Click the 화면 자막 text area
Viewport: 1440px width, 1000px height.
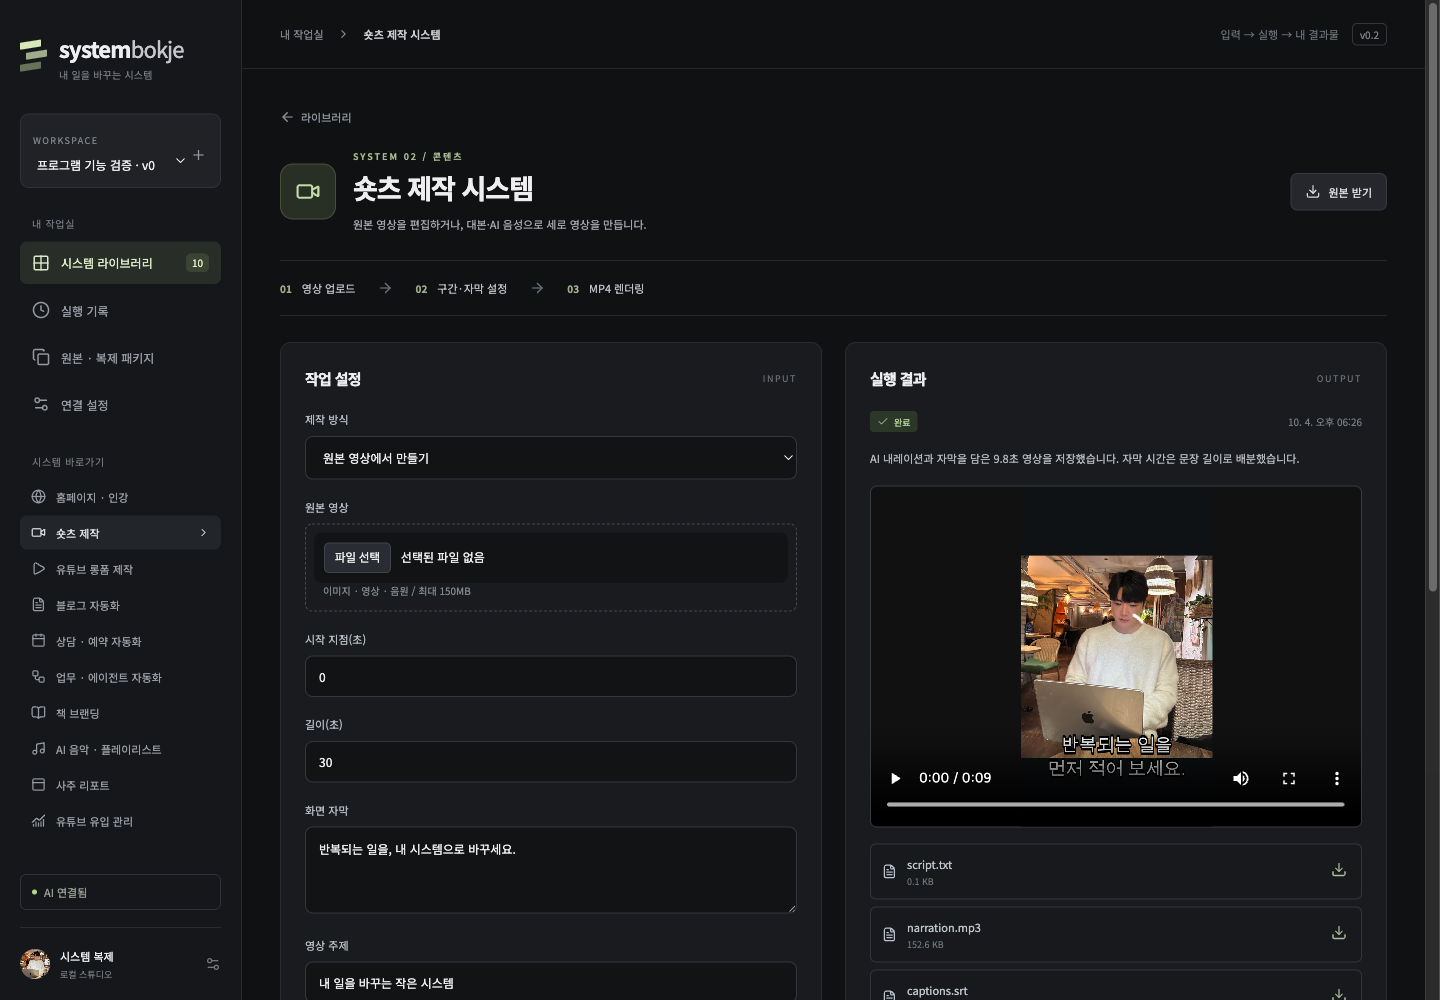click(x=551, y=870)
